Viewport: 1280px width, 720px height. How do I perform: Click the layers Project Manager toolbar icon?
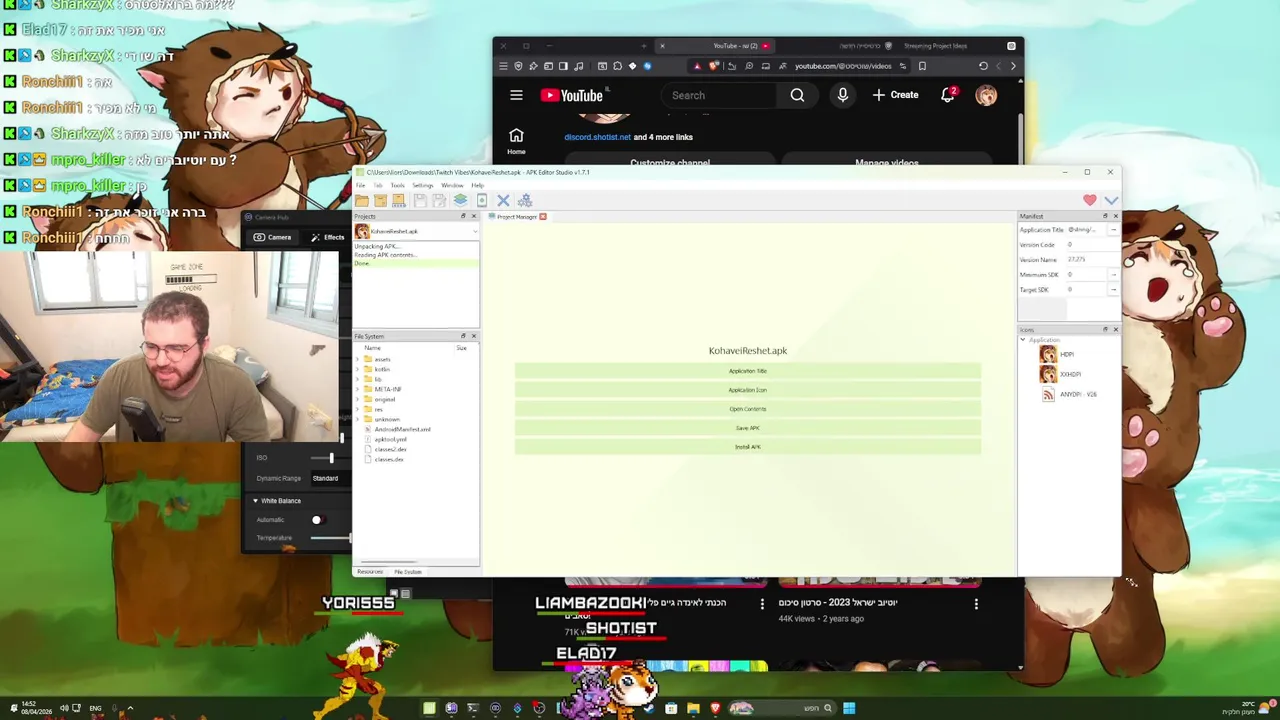(460, 200)
